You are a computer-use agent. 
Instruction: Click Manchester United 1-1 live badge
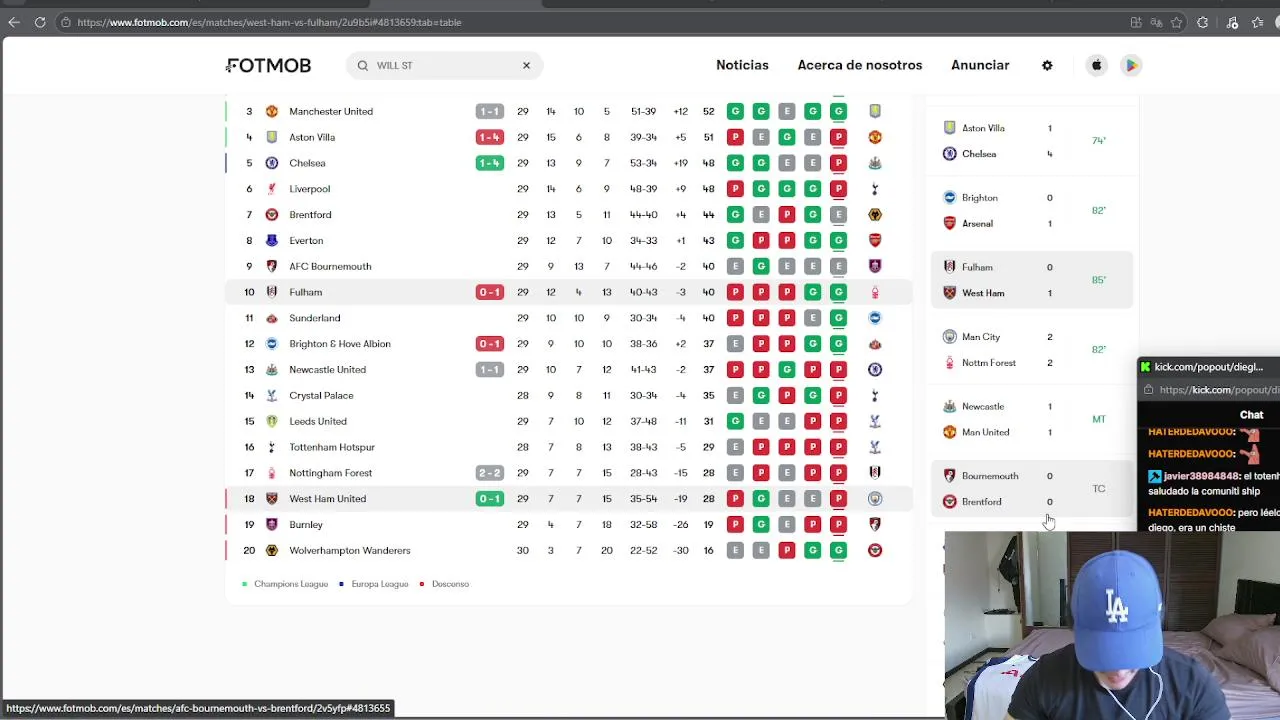coord(489,111)
